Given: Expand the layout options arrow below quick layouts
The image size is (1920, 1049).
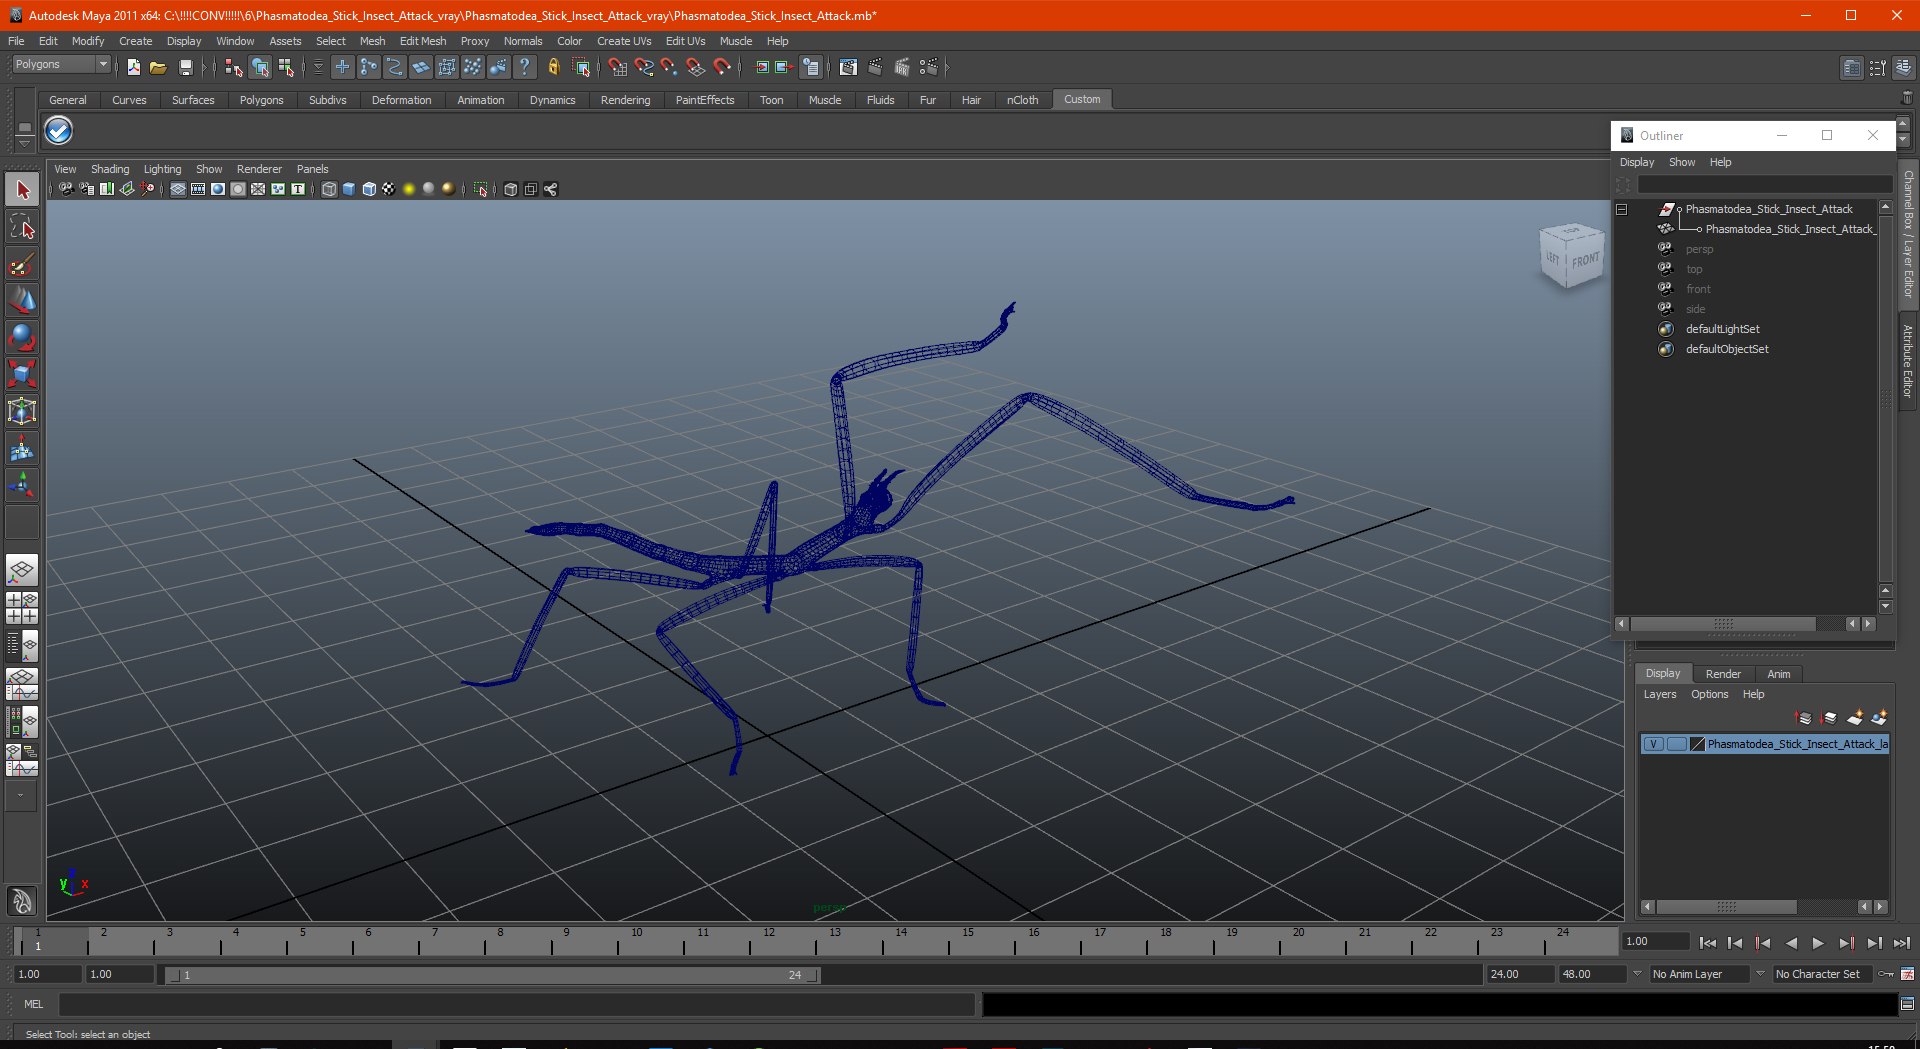Looking at the screenshot, I should pos(21,796).
